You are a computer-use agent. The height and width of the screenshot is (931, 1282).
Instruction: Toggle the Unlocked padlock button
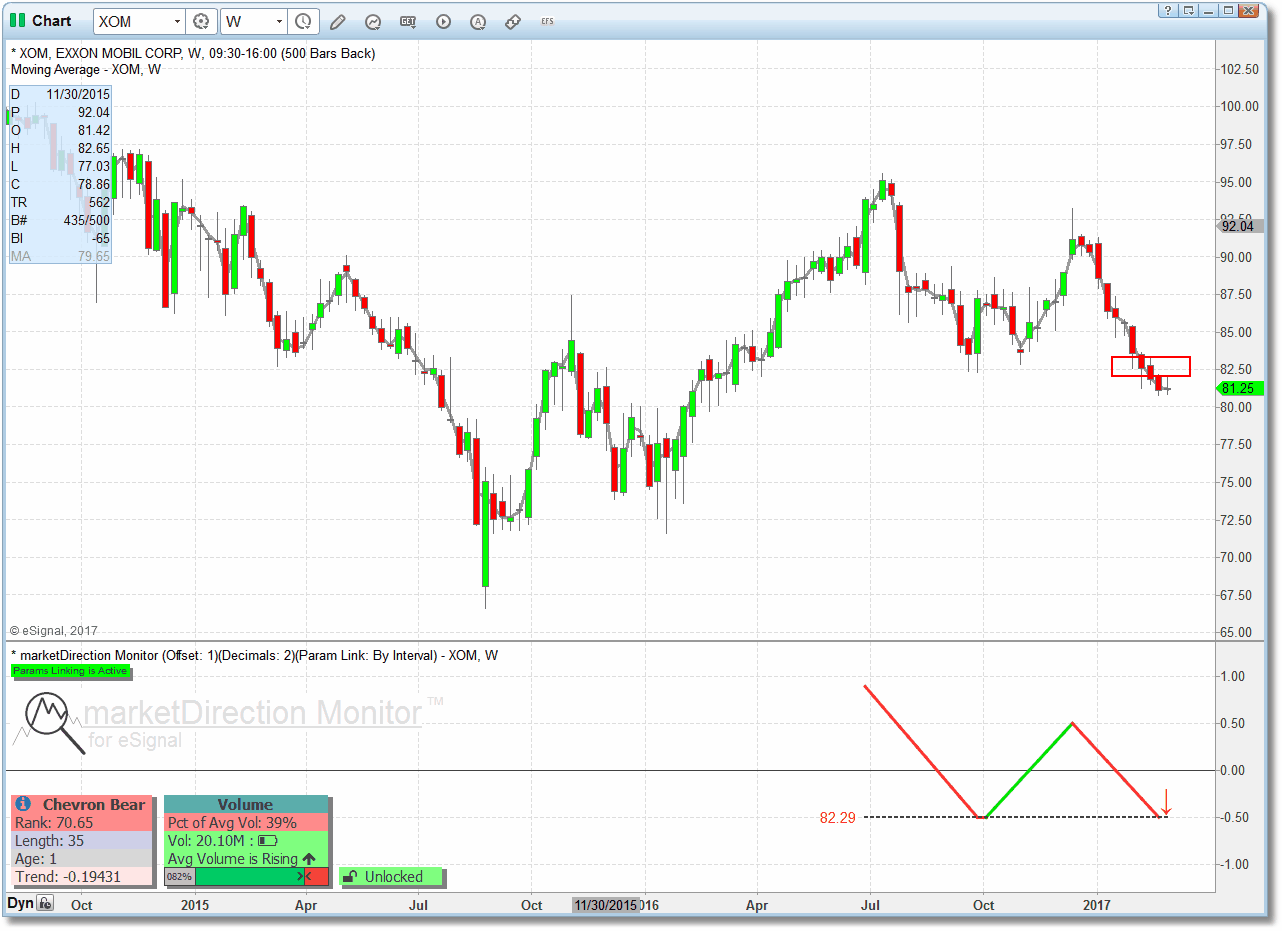pos(392,877)
